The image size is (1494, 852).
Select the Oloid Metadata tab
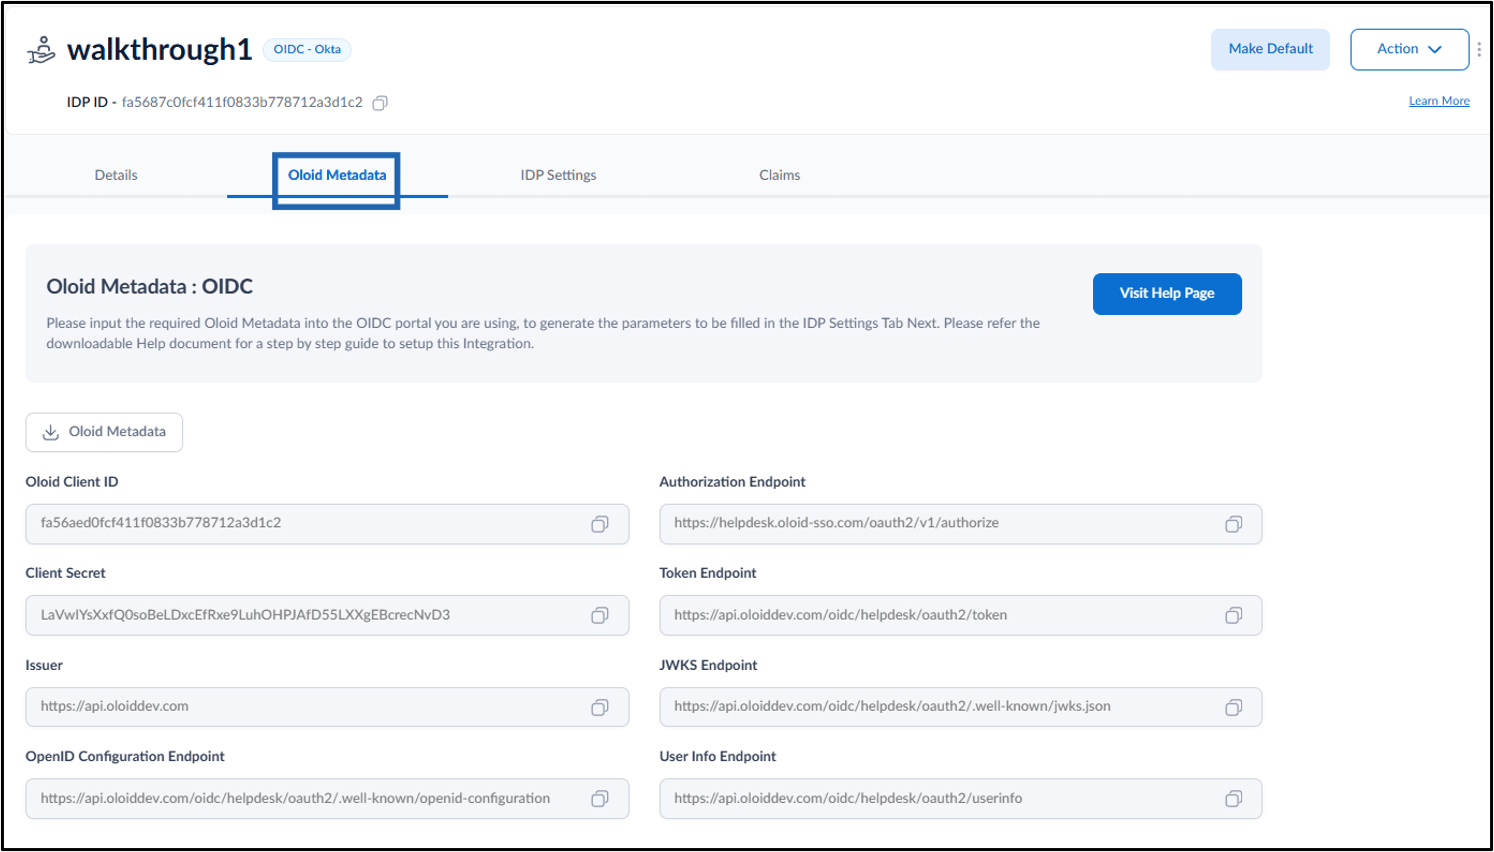[x=337, y=175]
